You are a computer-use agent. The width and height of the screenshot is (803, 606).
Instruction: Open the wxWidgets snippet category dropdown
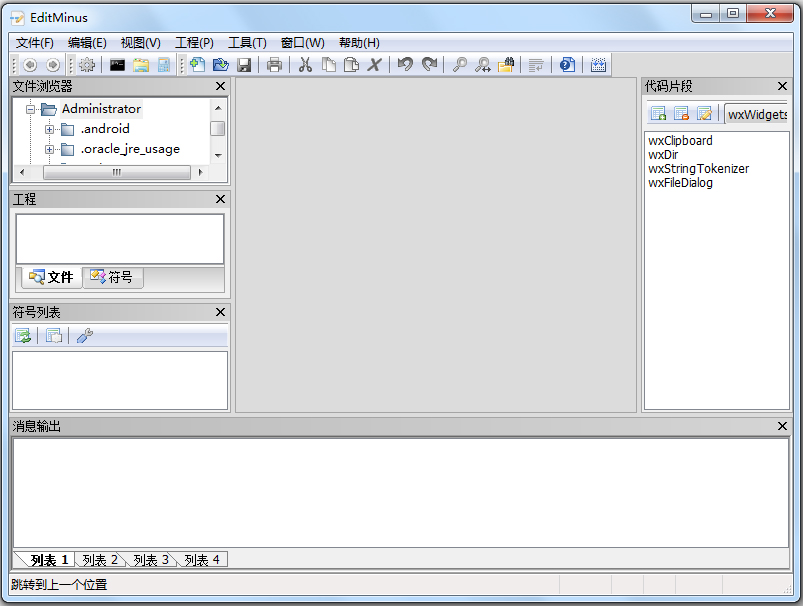point(757,114)
